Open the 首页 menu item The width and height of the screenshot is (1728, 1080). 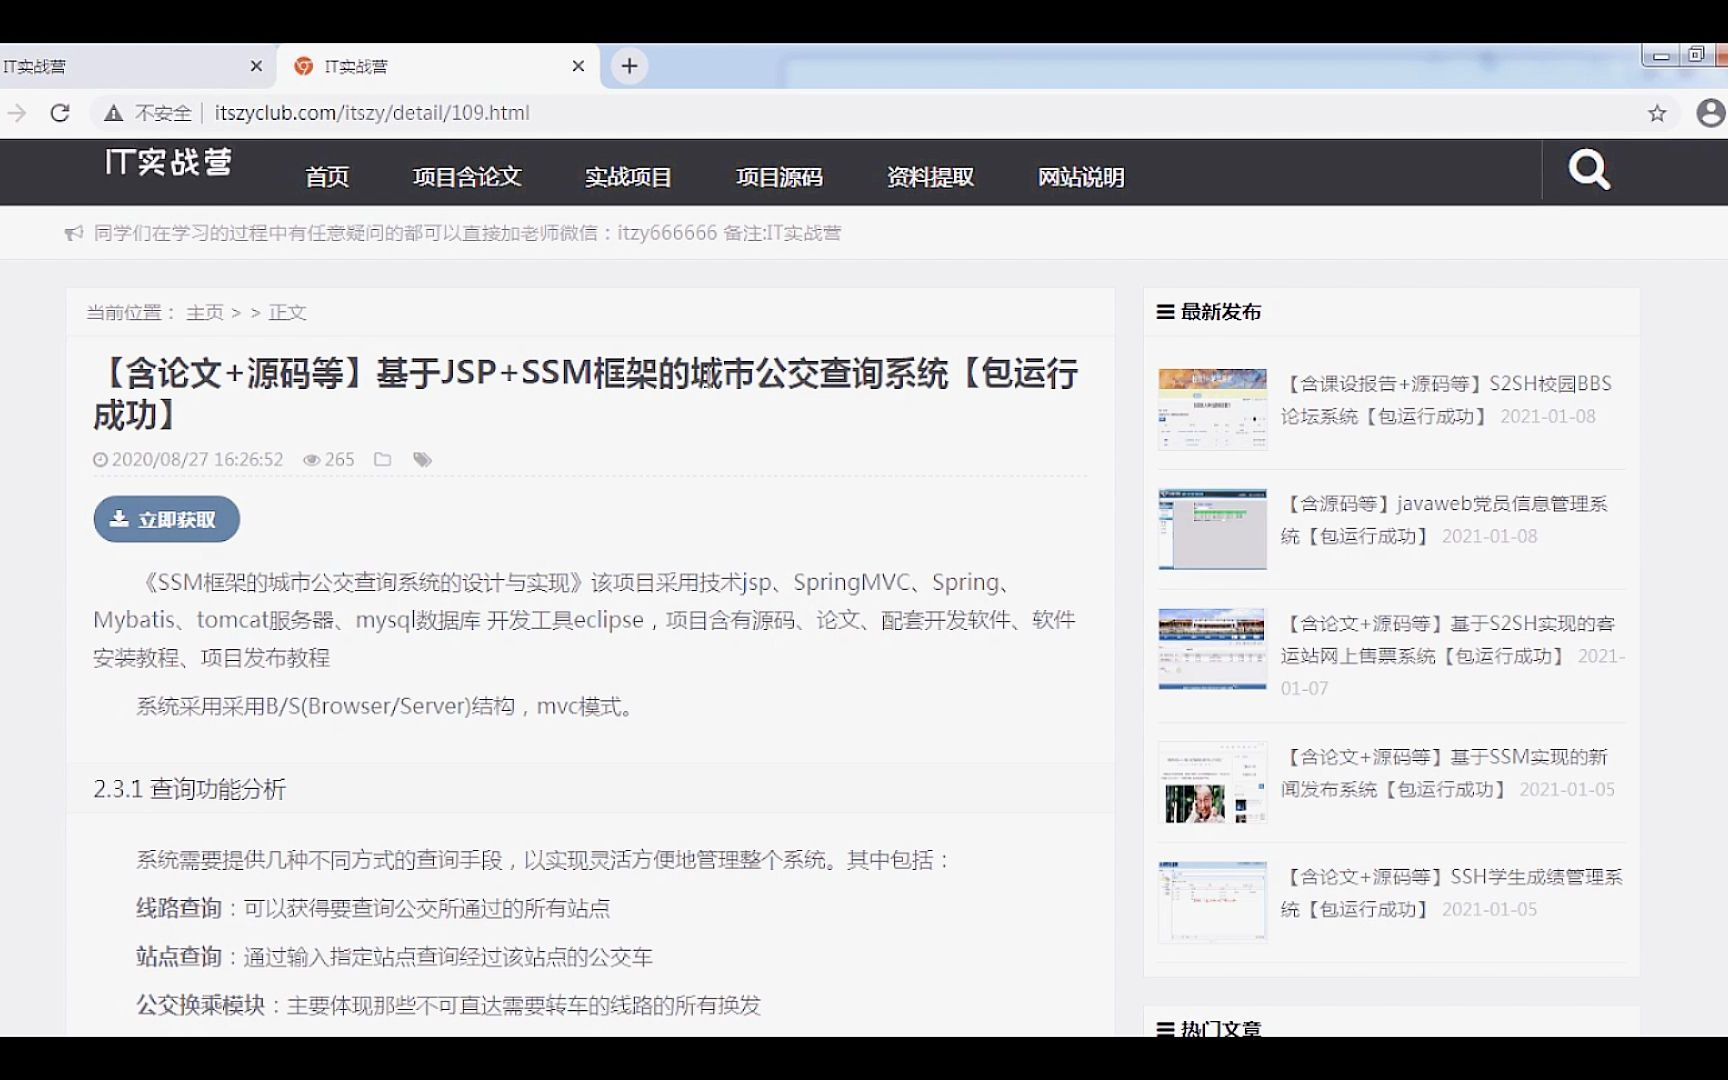pyautogui.click(x=327, y=177)
